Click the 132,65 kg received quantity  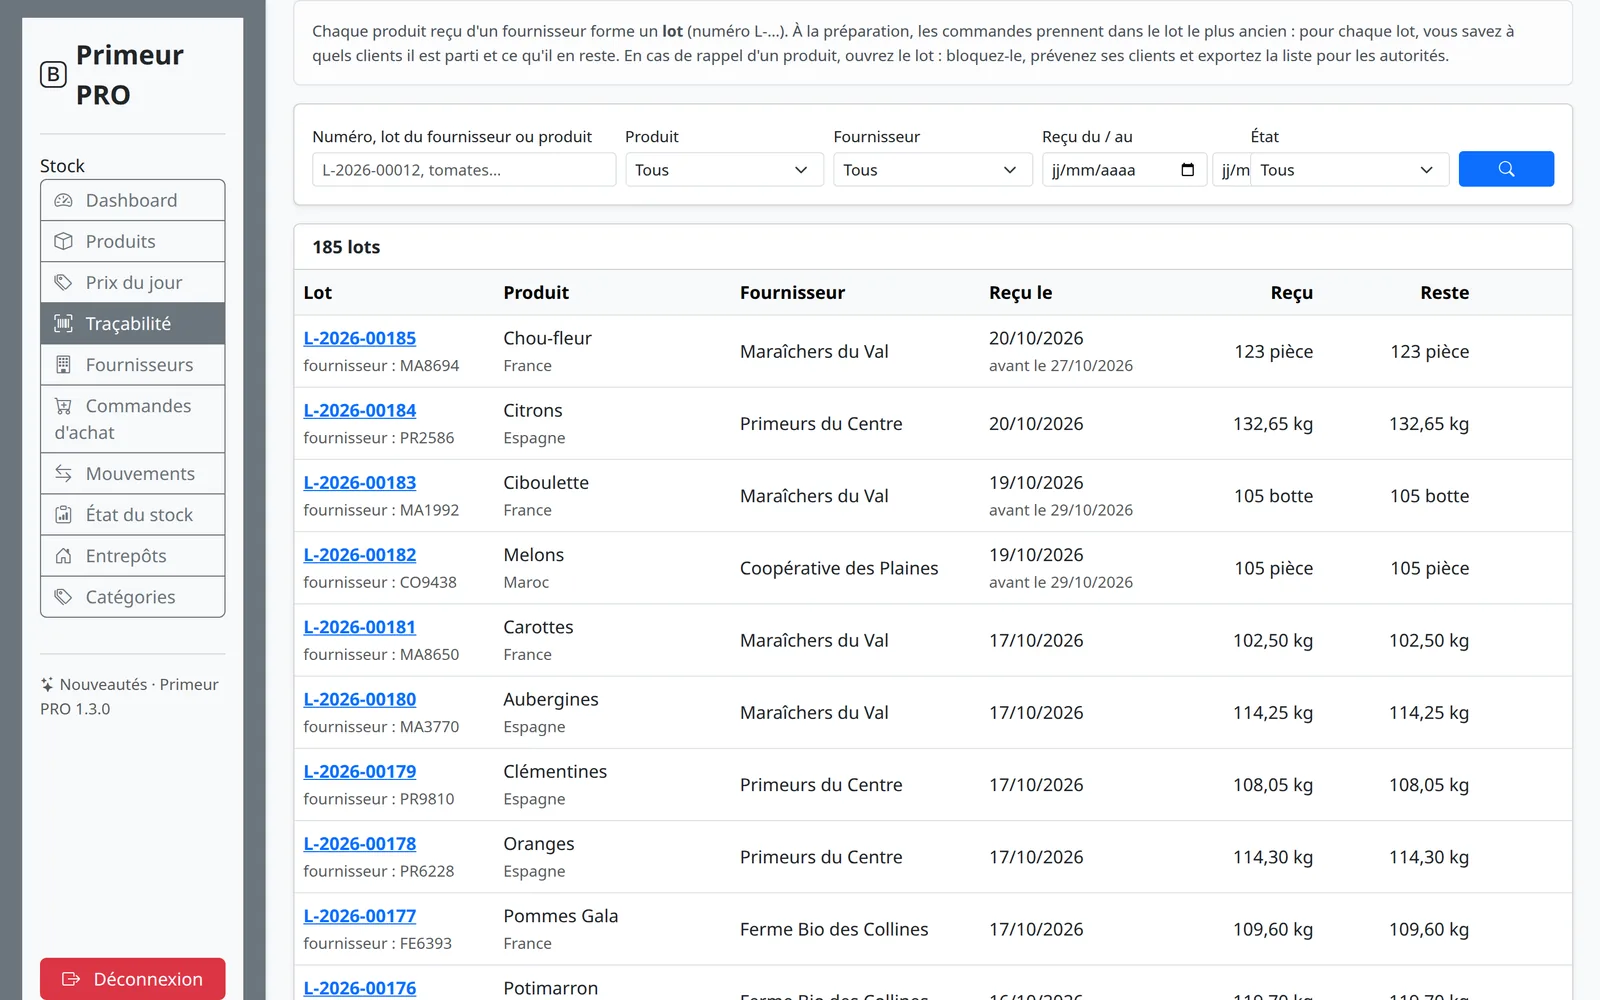pos(1272,424)
